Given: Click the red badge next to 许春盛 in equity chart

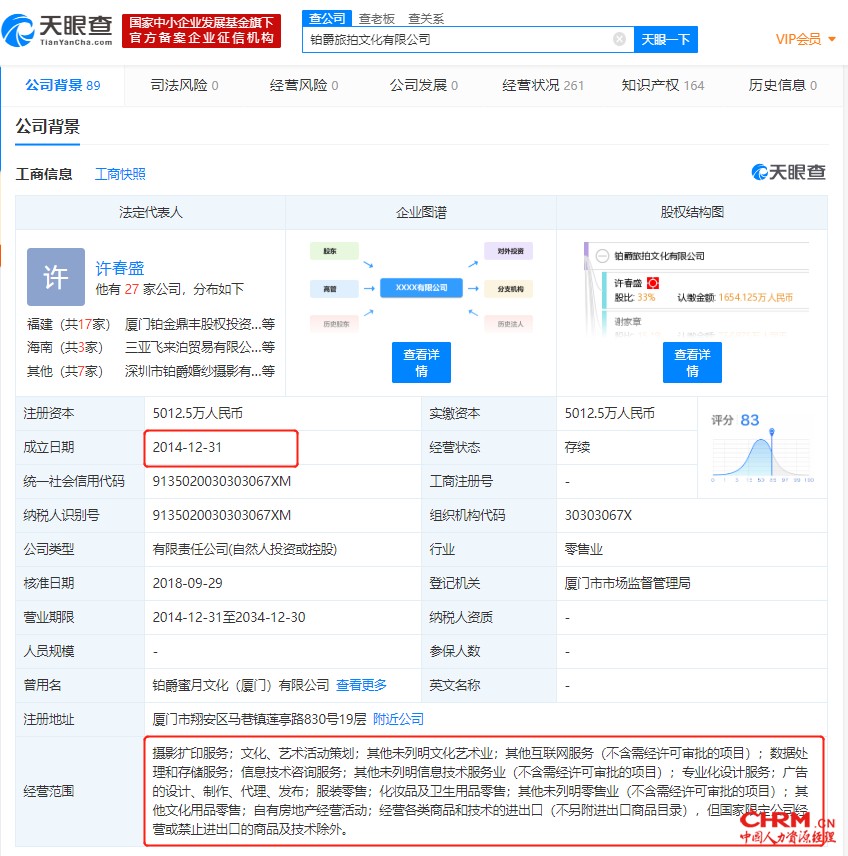Looking at the screenshot, I should [x=653, y=283].
